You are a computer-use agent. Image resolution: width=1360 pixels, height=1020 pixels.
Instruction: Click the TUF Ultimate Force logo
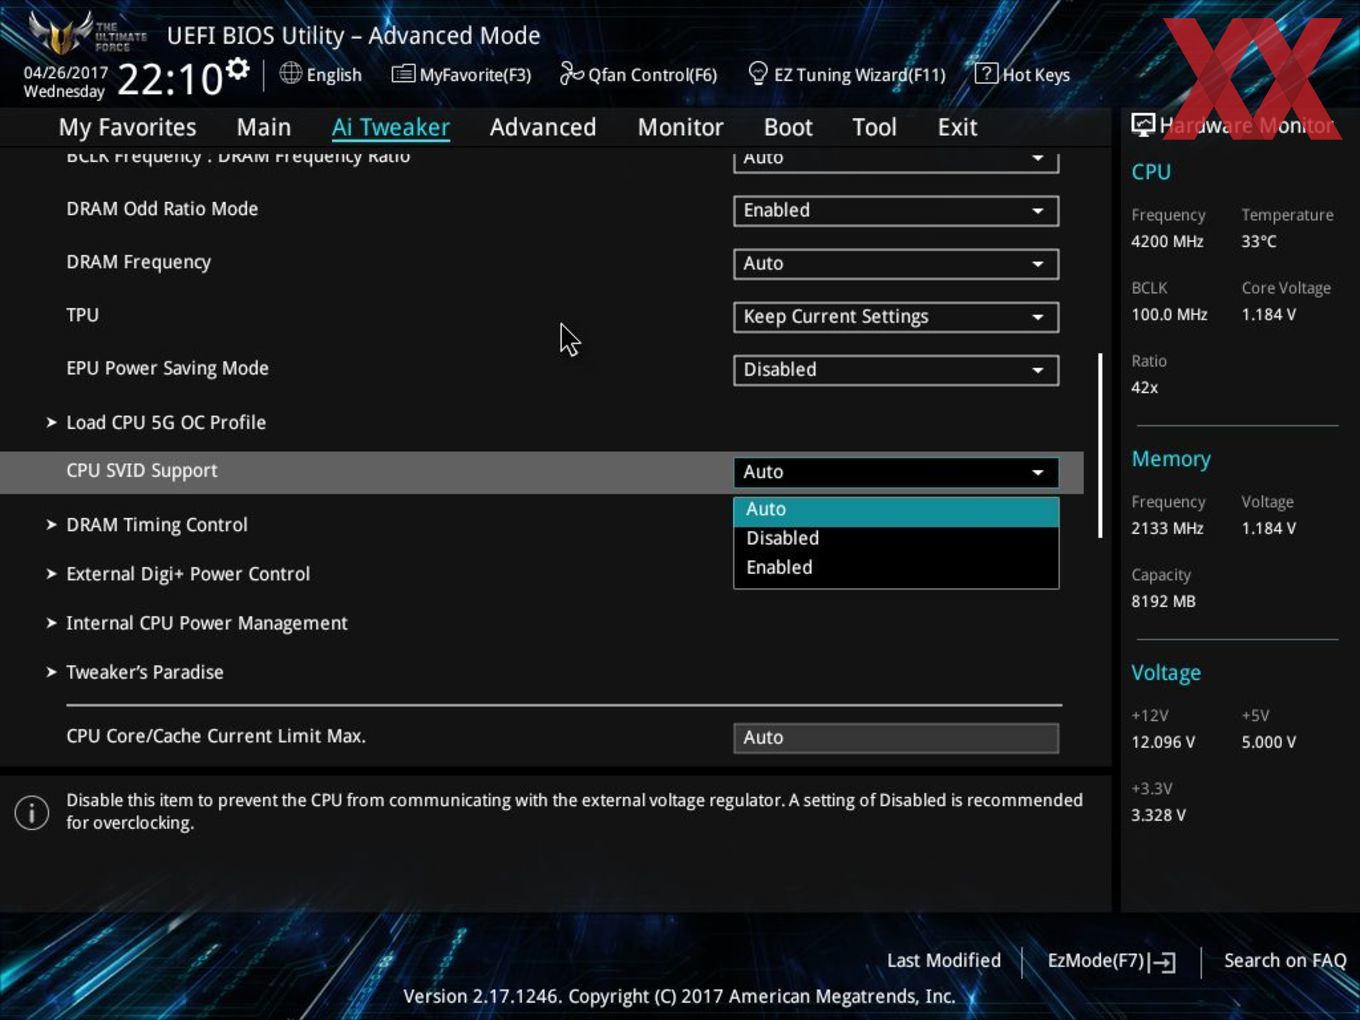[x=86, y=32]
